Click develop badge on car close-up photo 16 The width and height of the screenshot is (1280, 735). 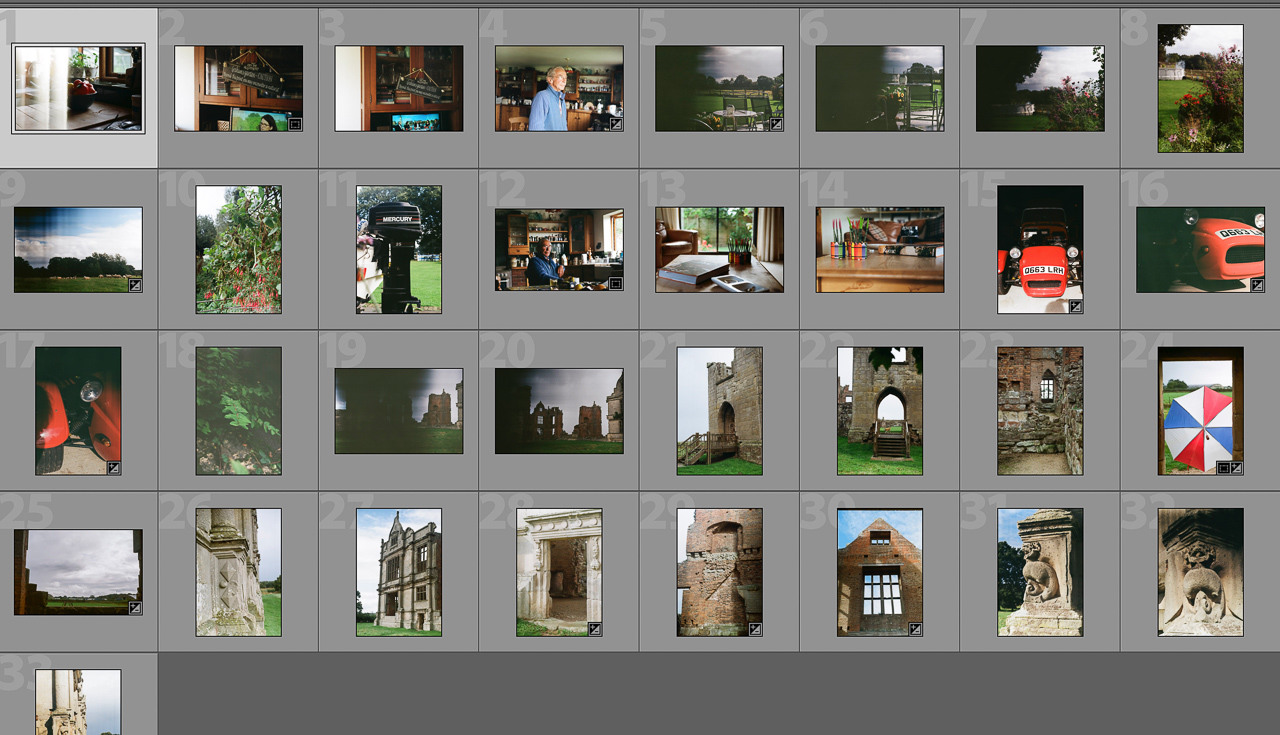[x=1257, y=285]
